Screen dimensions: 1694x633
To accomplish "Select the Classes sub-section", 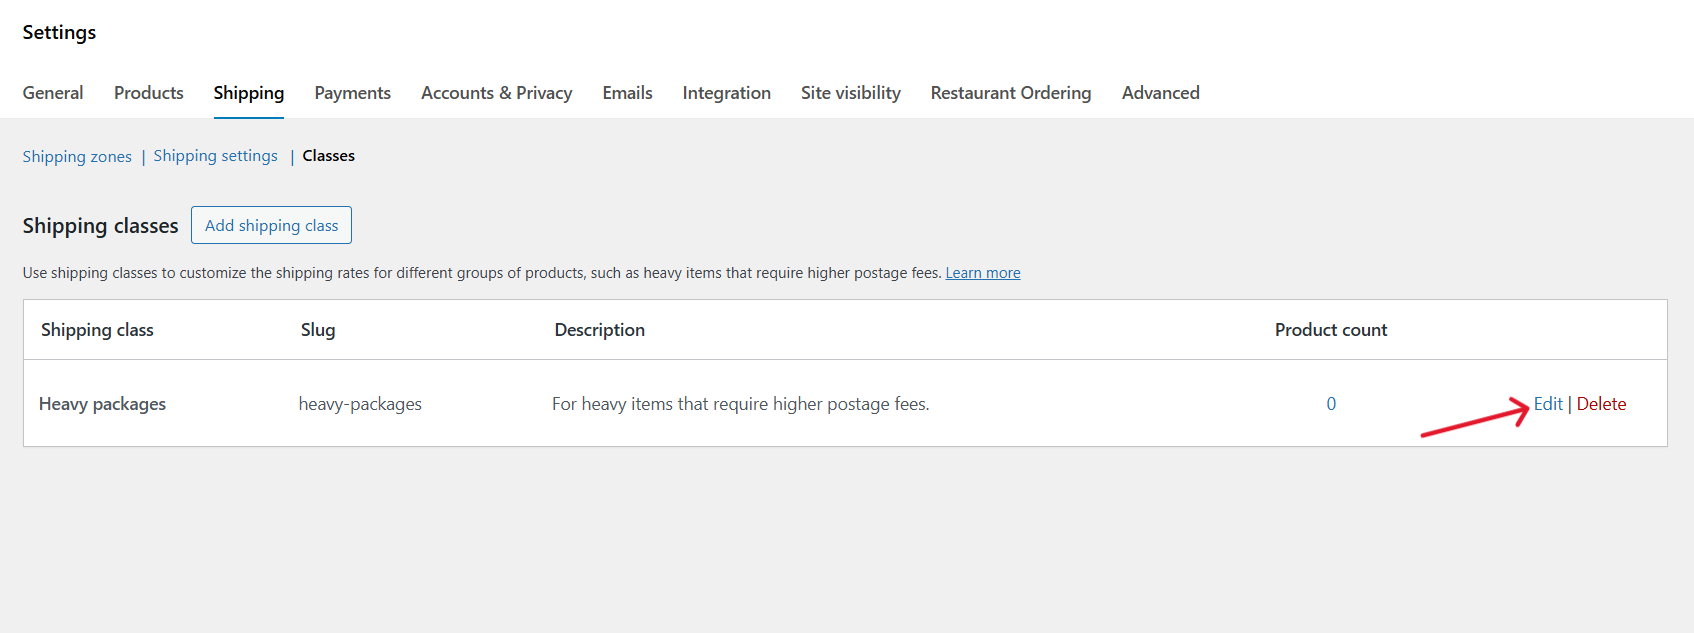I will tap(329, 156).
